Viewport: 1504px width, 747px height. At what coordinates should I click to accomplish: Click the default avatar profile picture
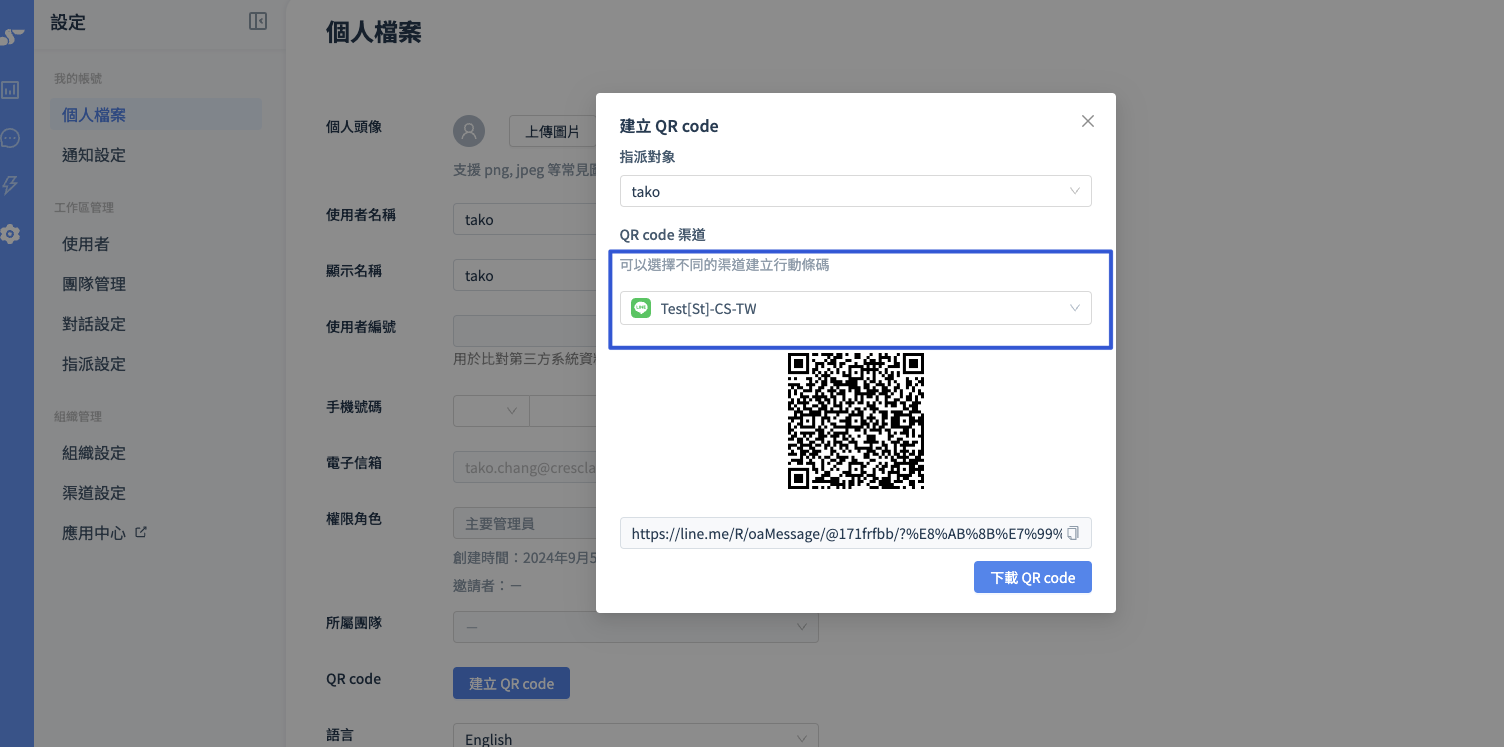(x=469, y=131)
